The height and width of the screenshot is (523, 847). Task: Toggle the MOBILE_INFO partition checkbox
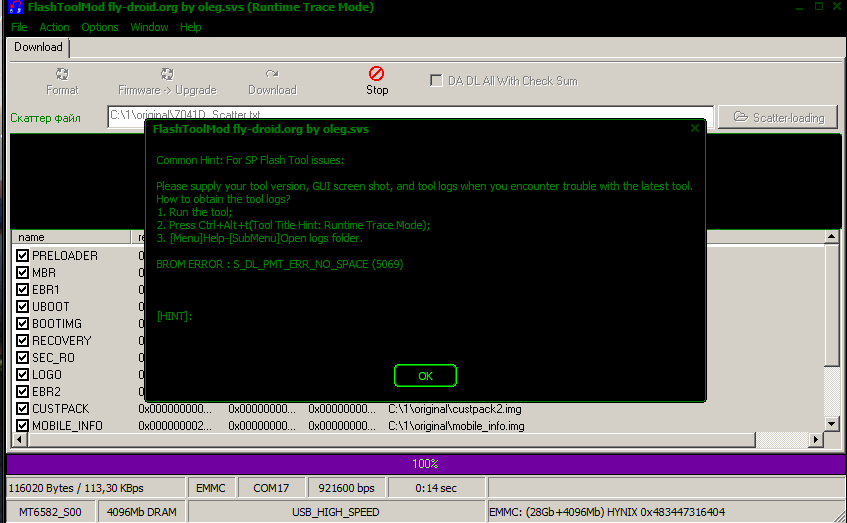[23, 426]
